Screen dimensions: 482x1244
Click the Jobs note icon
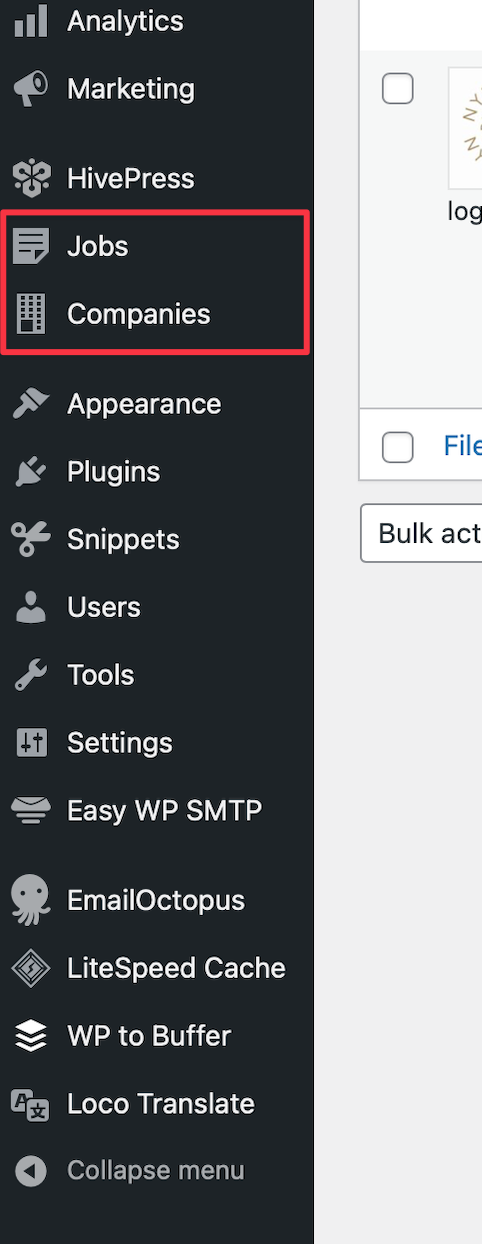point(31,246)
